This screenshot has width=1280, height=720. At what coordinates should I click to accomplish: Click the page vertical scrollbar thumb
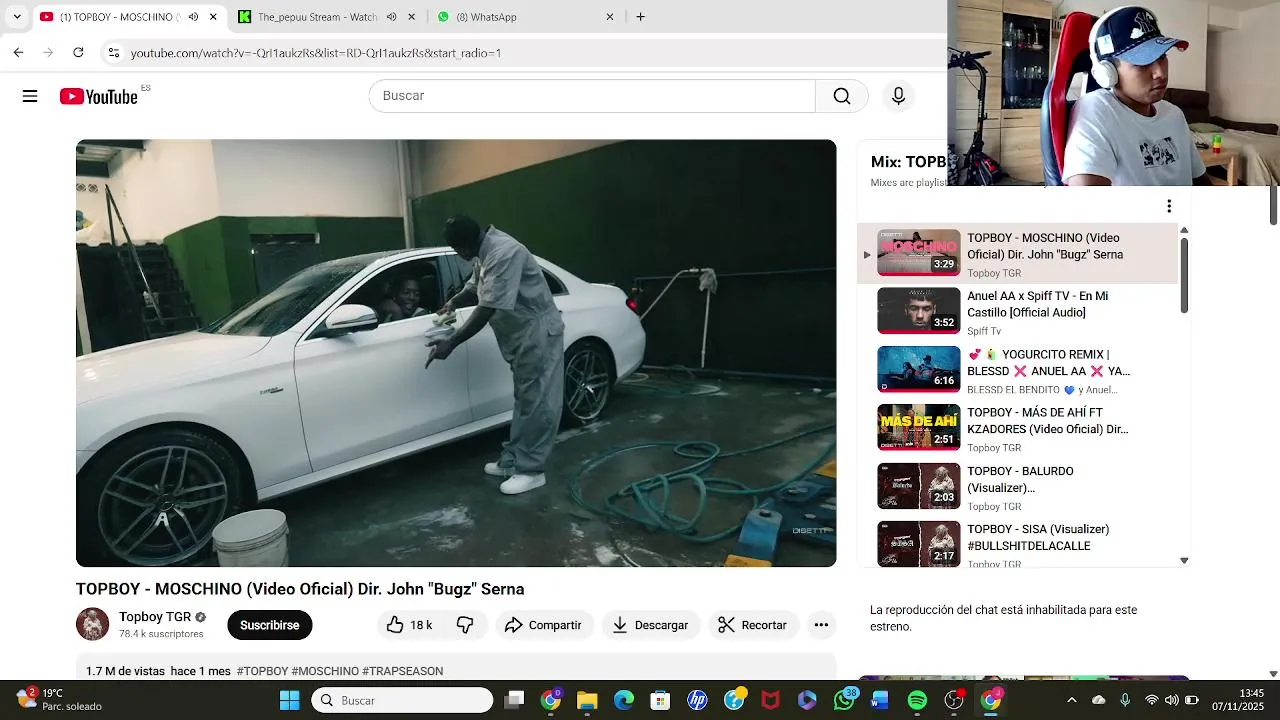pos(1273,205)
